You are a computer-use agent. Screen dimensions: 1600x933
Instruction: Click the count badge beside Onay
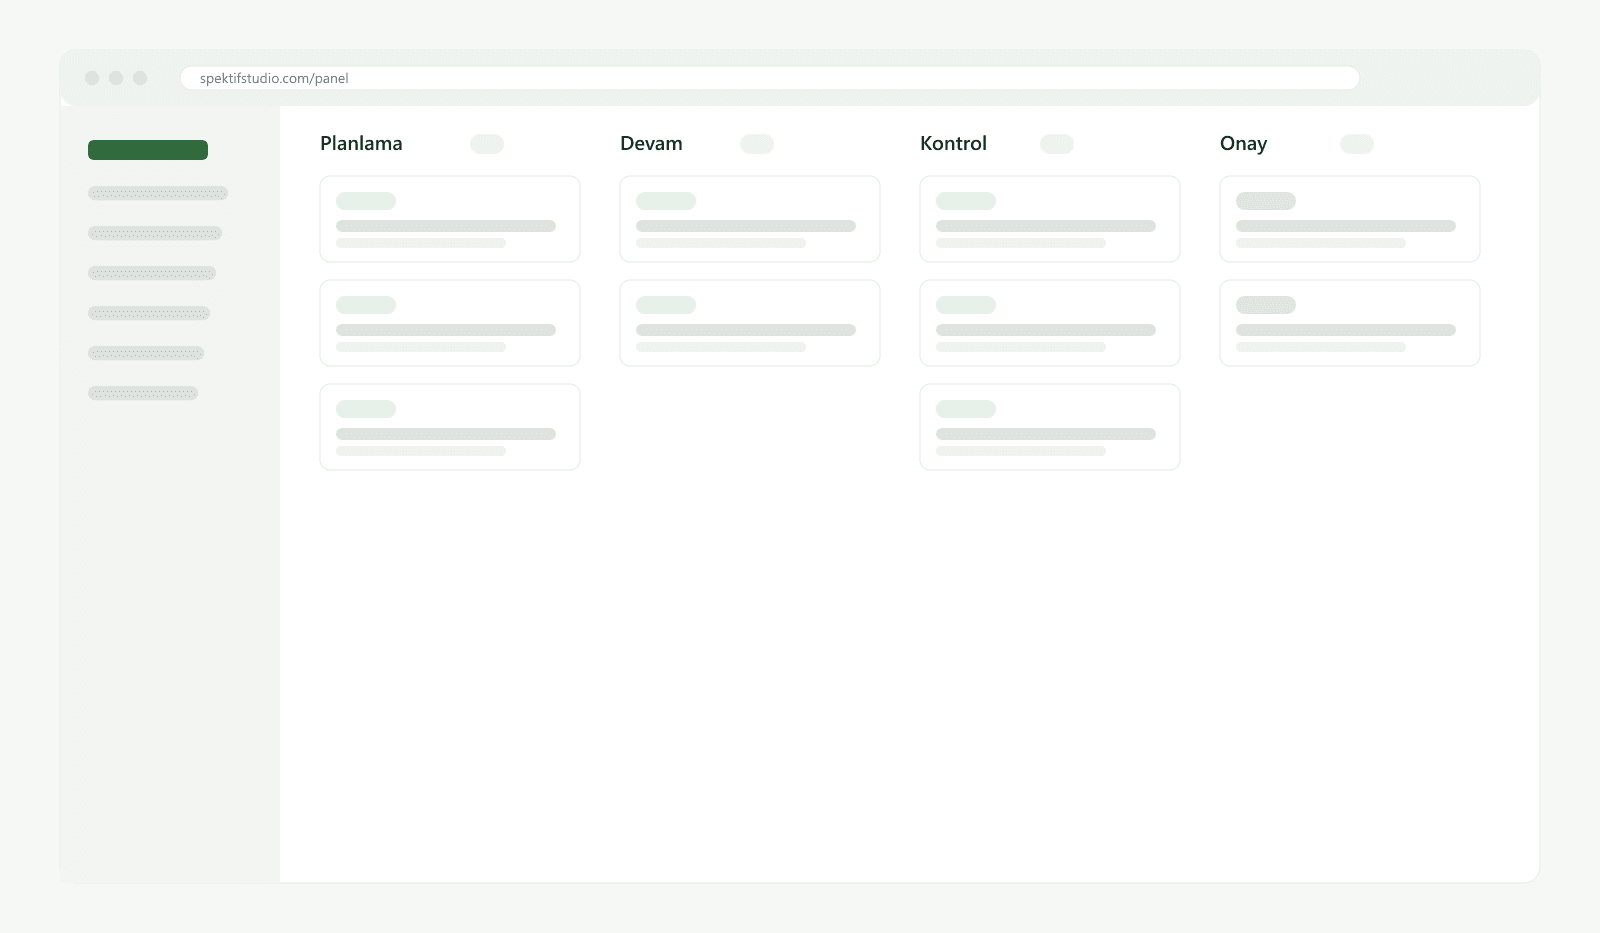pyautogui.click(x=1357, y=144)
